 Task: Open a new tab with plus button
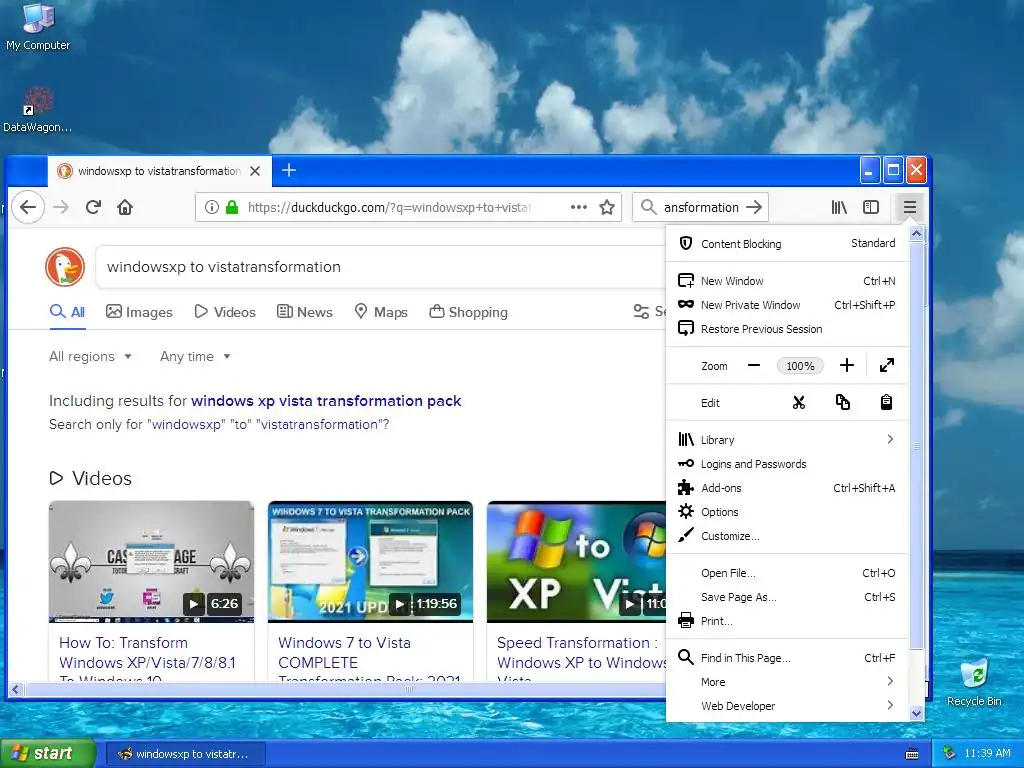pyautogui.click(x=289, y=170)
